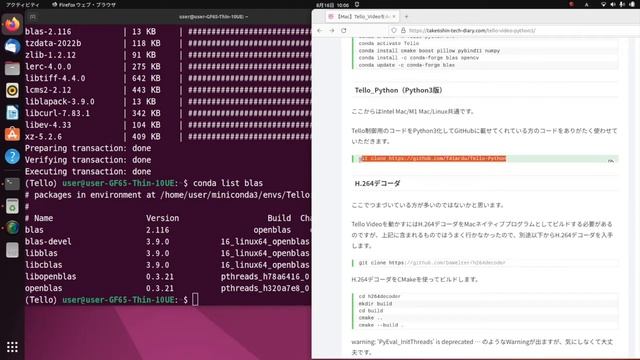This screenshot has width=640, height=360.
Task: Click the padlock site info icon
Action: tap(403, 30)
